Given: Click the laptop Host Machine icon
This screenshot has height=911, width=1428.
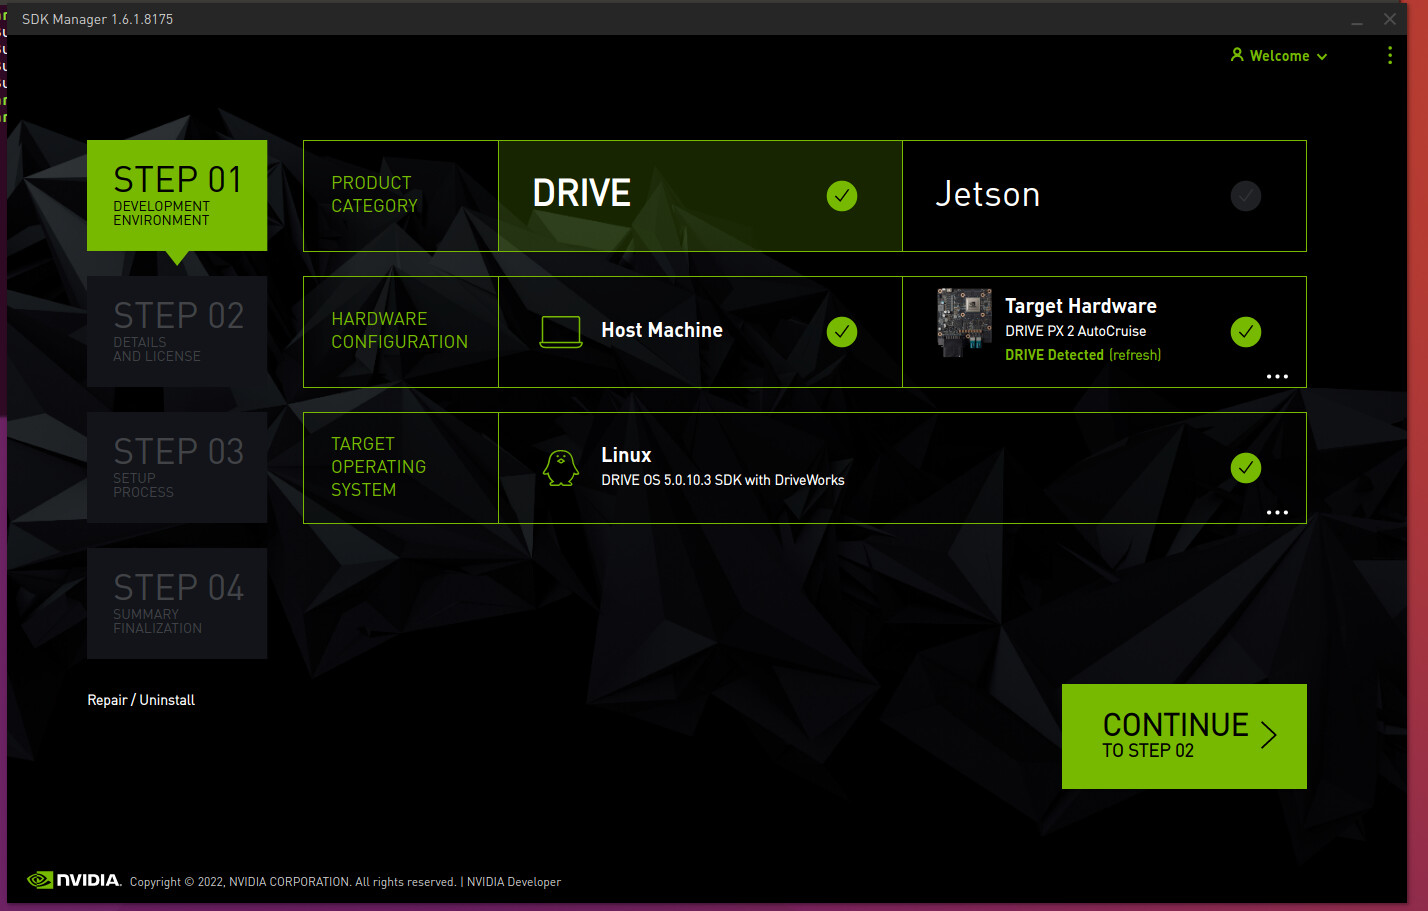Looking at the screenshot, I should pos(561,331).
